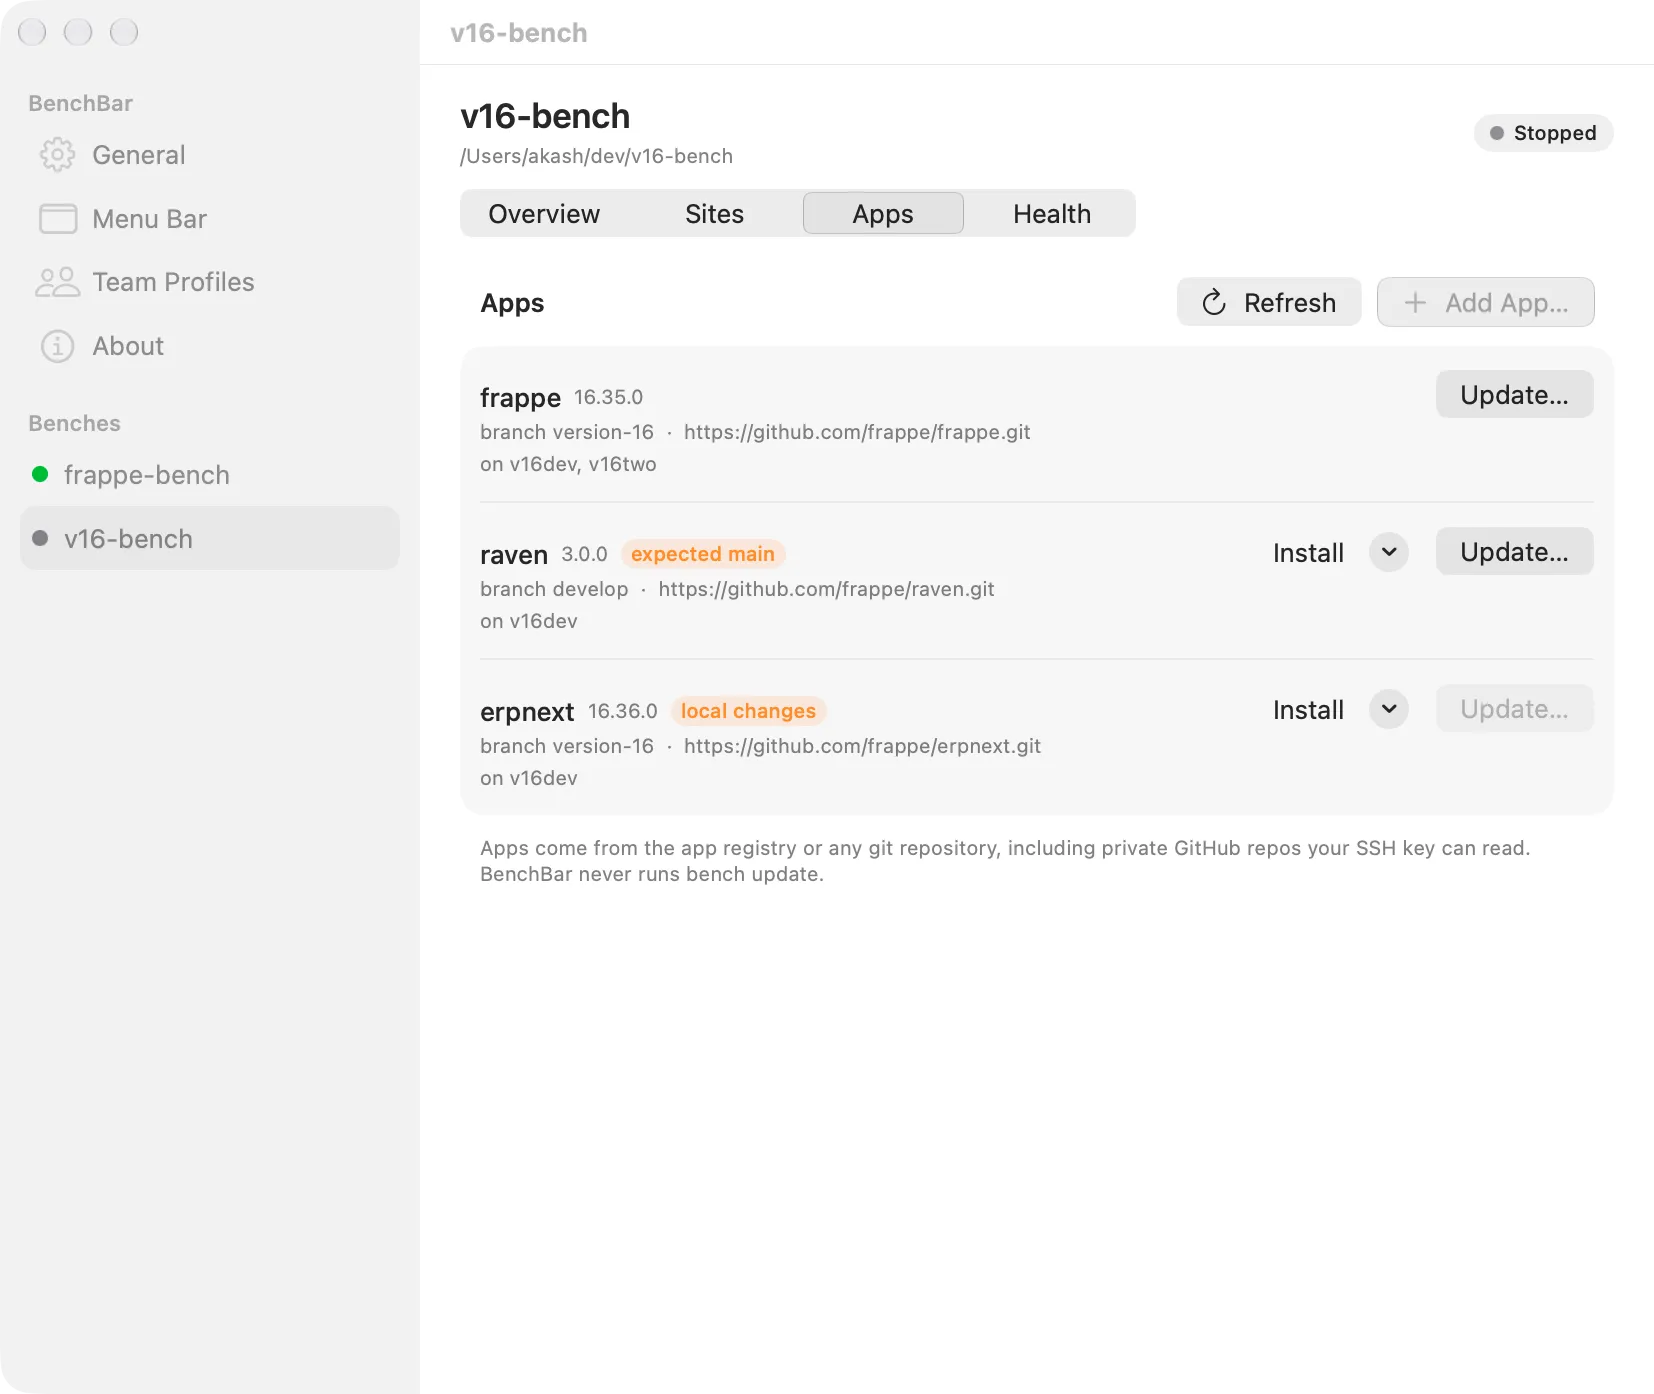Click the circular arrow Refresh icon
The width and height of the screenshot is (1654, 1394).
(1214, 302)
